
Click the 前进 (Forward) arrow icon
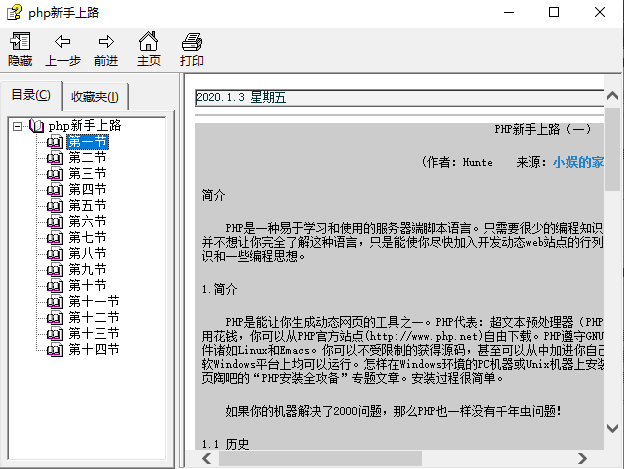pyautogui.click(x=106, y=42)
